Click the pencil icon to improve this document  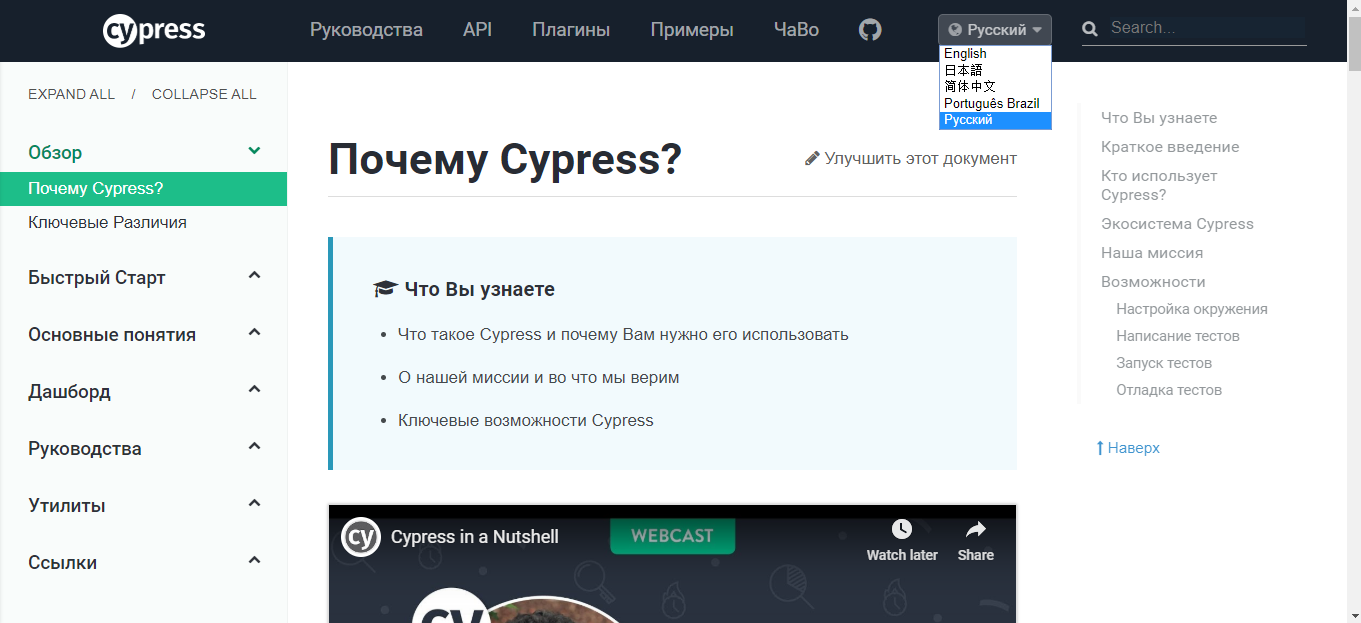click(x=812, y=157)
